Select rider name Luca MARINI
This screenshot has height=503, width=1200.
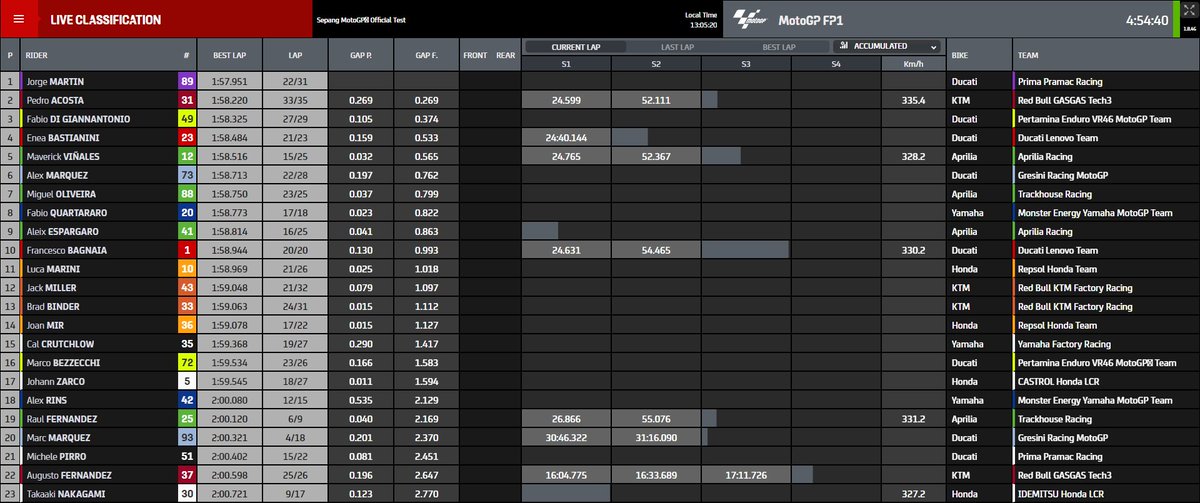point(53,269)
